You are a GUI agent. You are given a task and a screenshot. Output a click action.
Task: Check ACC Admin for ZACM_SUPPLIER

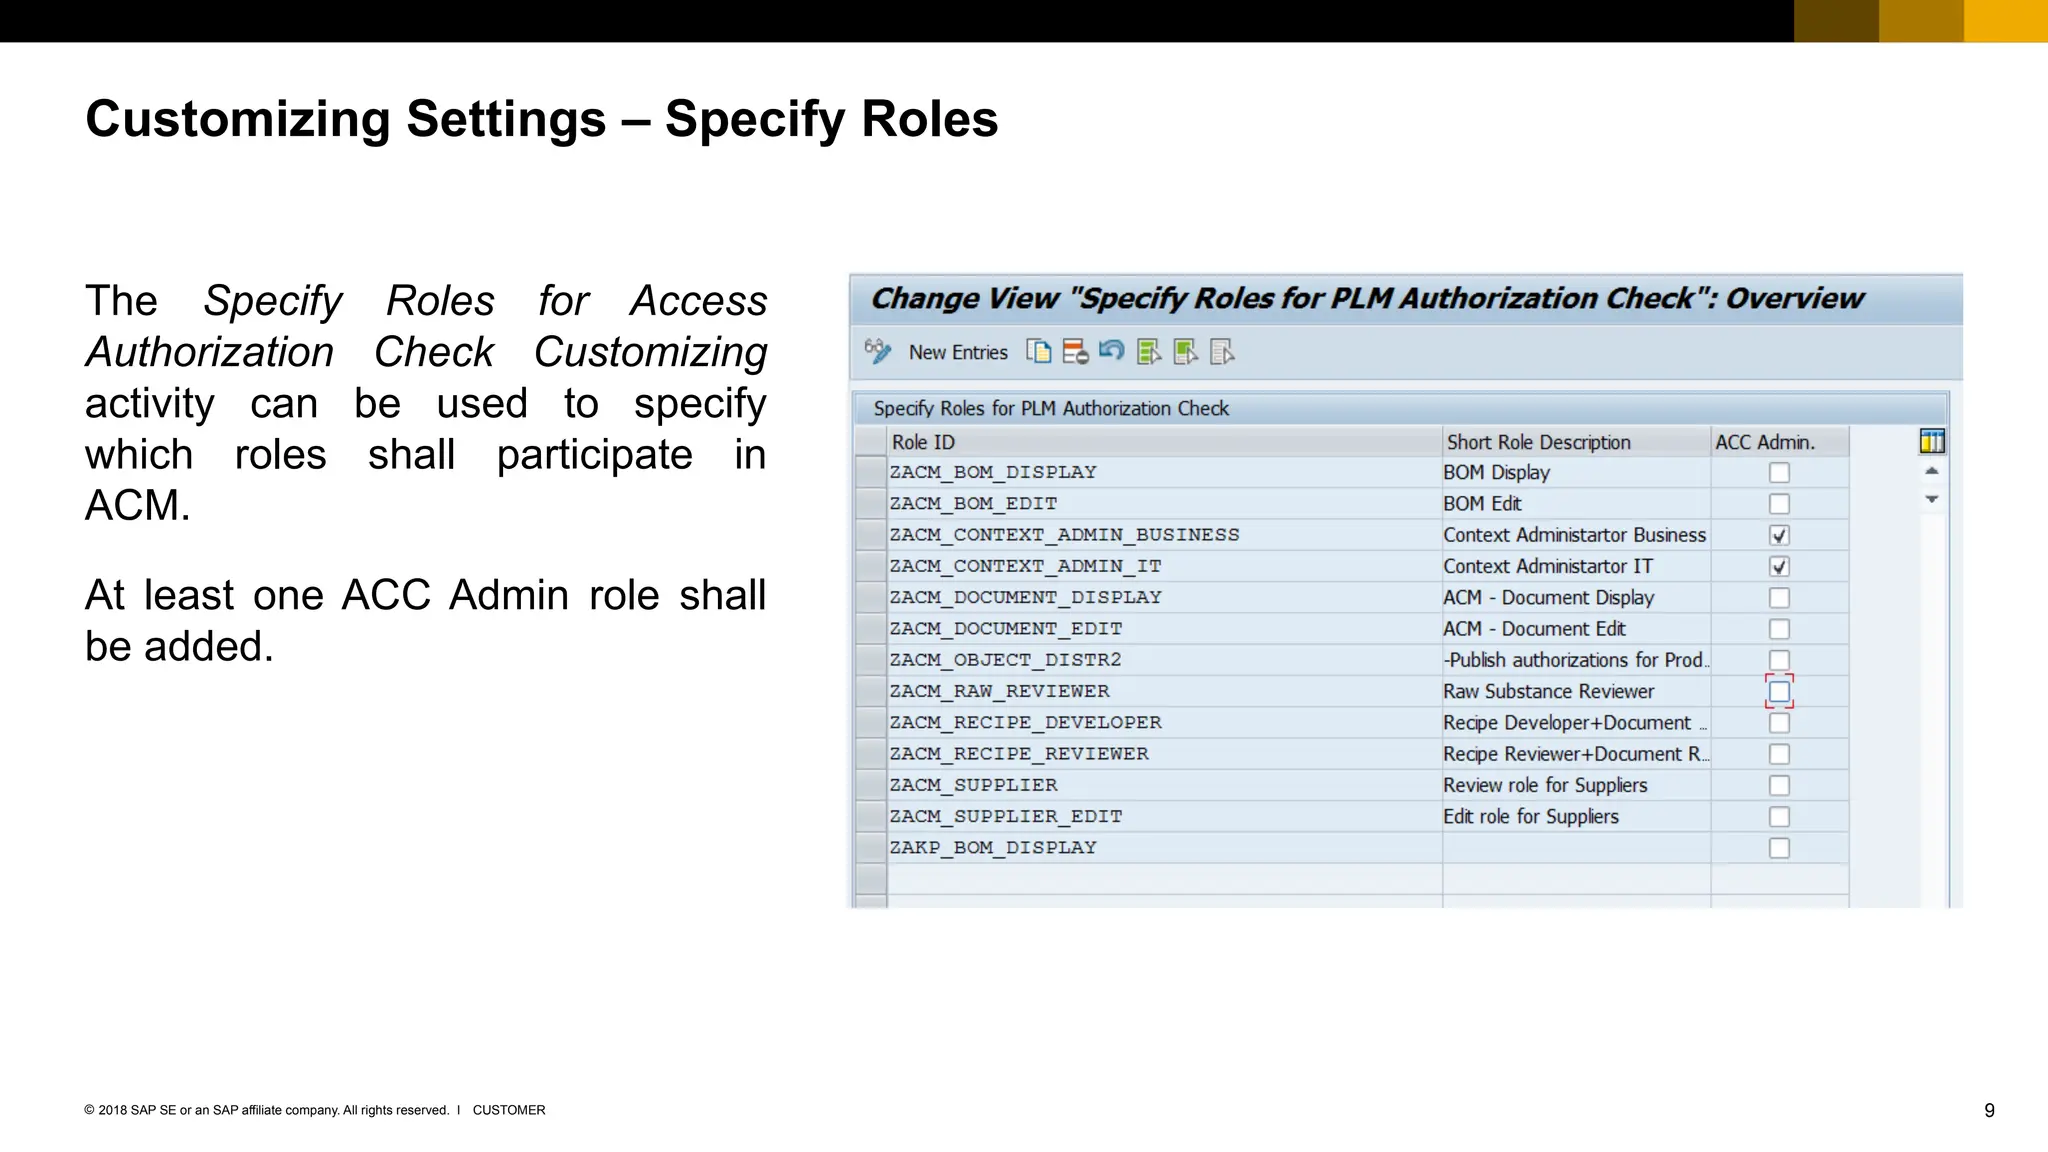click(x=1779, y=785)
